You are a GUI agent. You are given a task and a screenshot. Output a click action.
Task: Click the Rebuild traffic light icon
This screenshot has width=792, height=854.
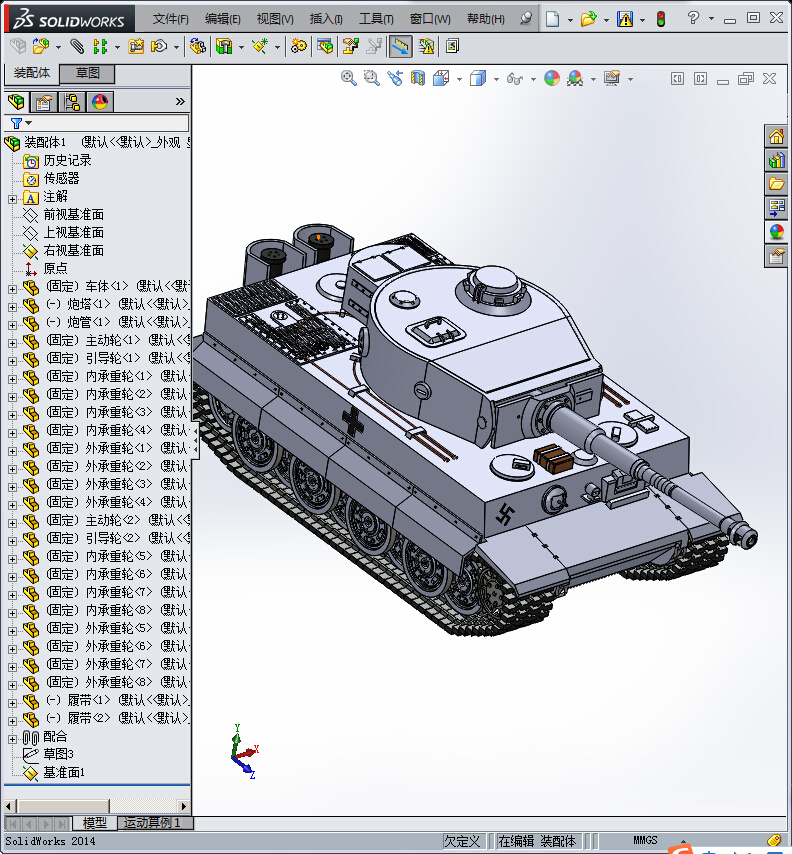[661, 19]
